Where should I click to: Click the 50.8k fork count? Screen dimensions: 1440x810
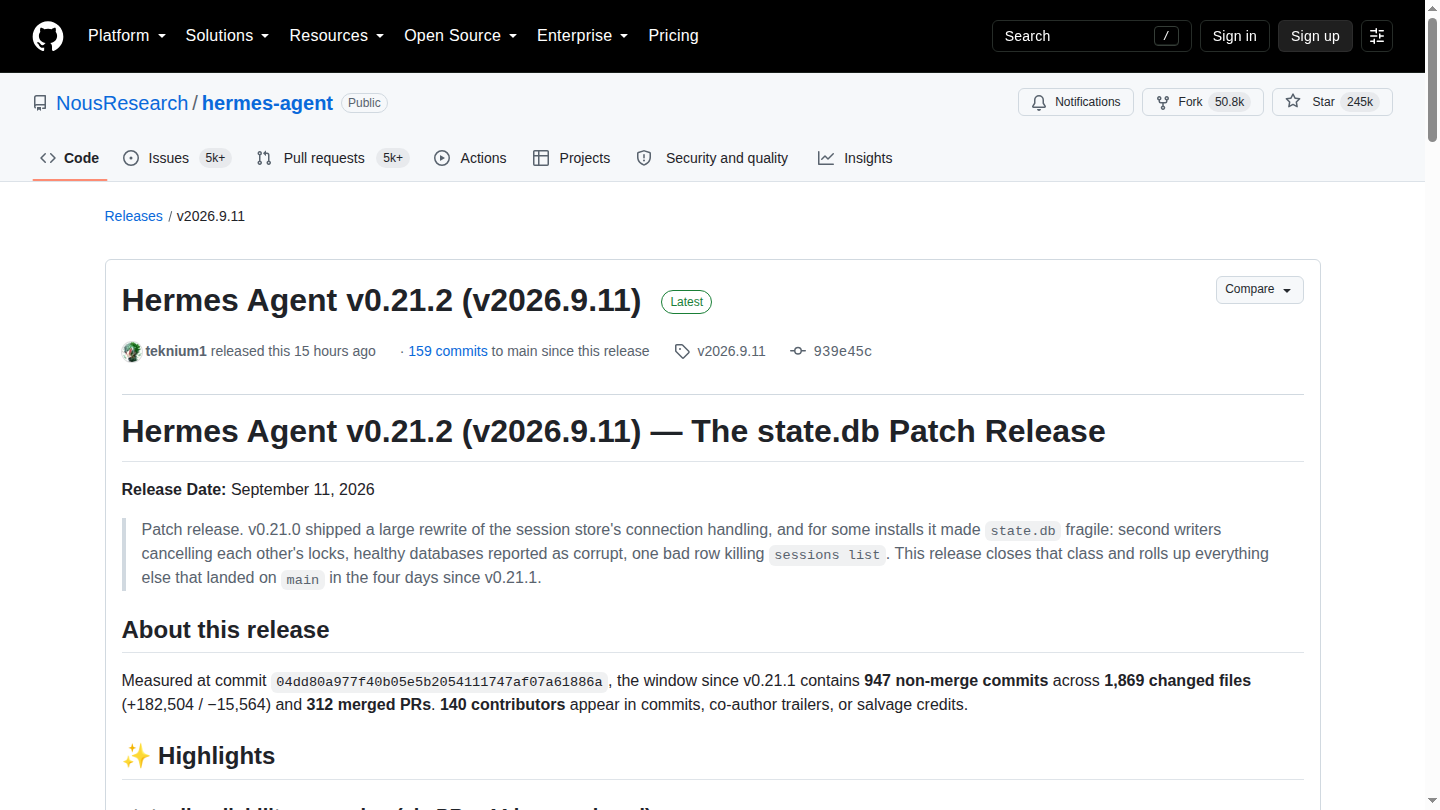point(1229,102)
